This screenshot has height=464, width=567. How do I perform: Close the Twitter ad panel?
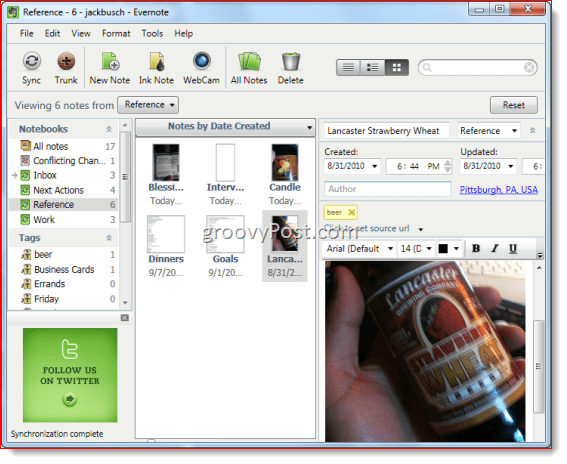pos(124,318)
